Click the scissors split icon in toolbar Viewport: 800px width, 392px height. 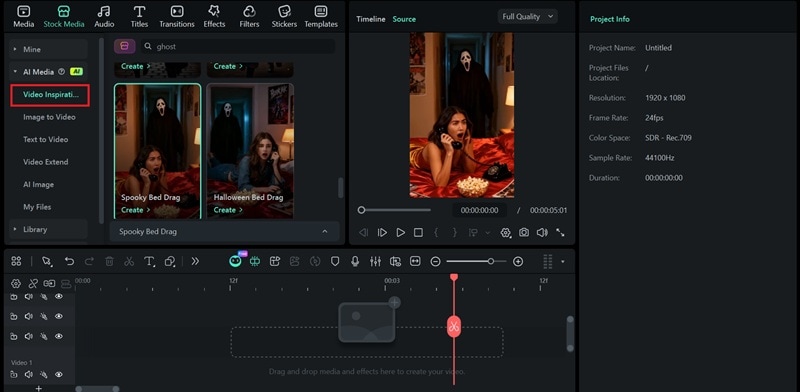click(129, 261)
